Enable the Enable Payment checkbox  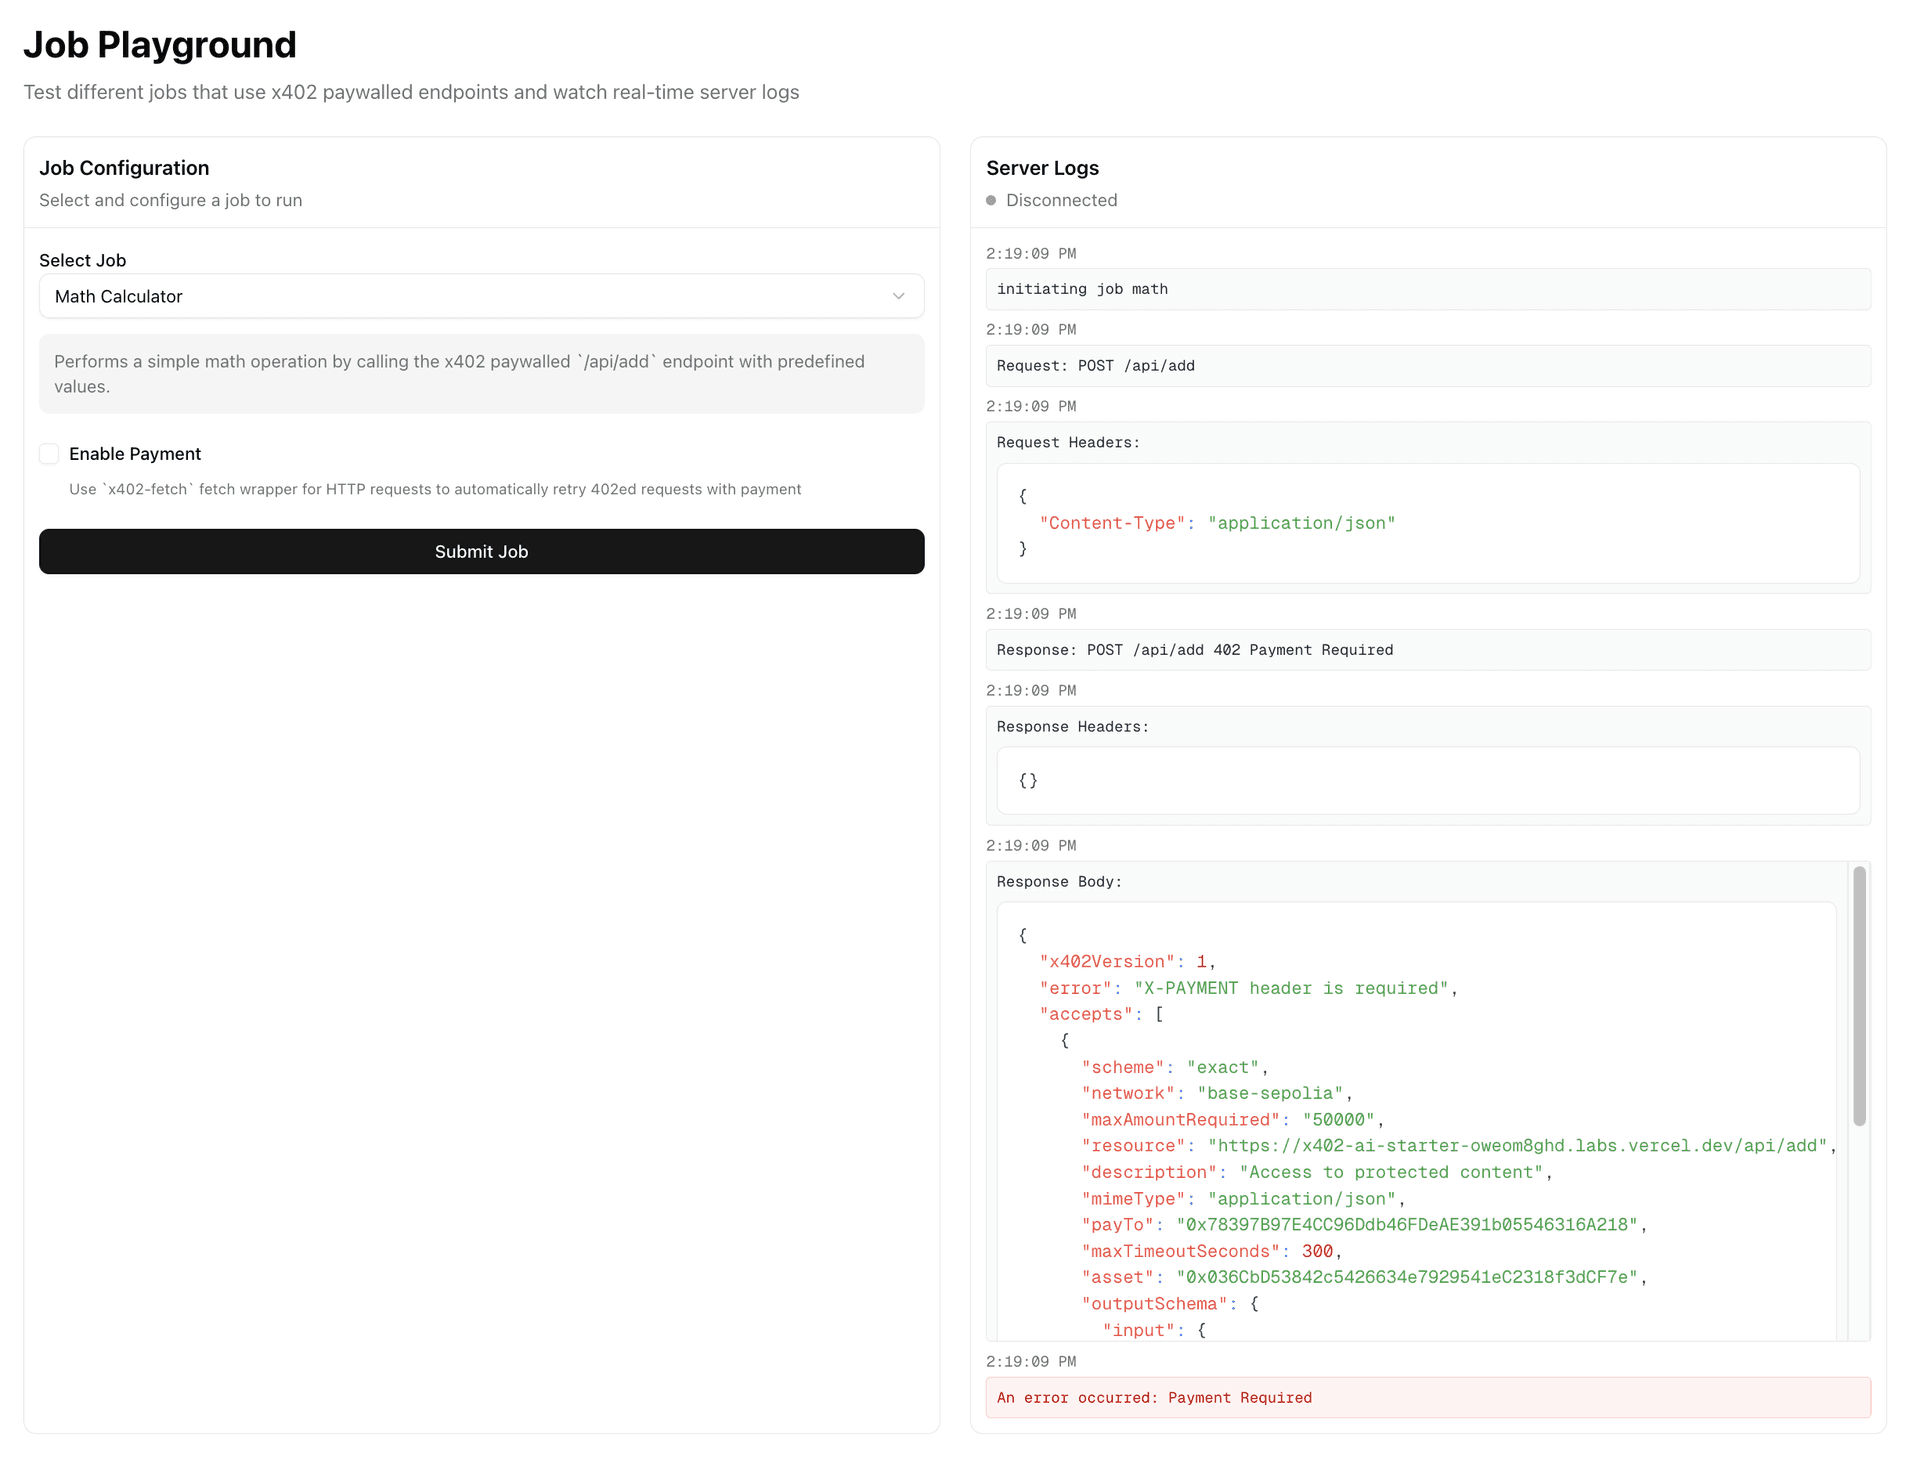(x=49, y=454)
